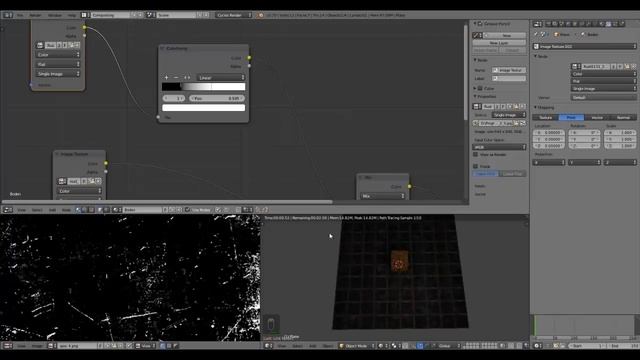Image resolution: width=640 pixels, height=360 pixels.
Task: Click the node editor type icon in header
Action: [7, 210]
